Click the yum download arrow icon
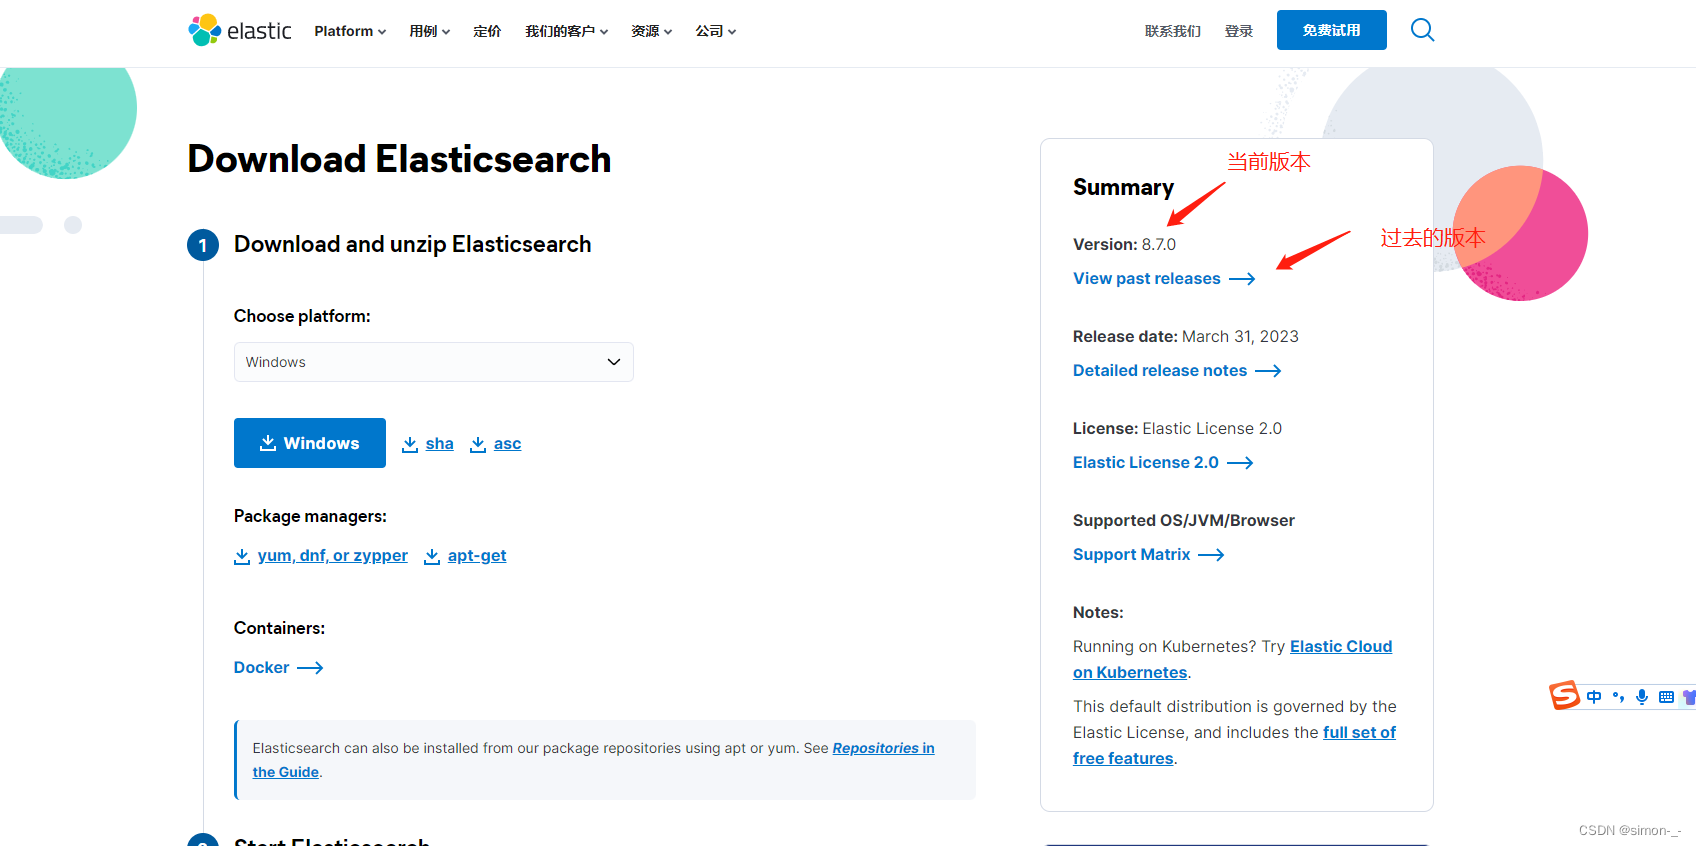Image resolution: width=1696 pixels, height=846 pixels. click(x=242, y=556)
